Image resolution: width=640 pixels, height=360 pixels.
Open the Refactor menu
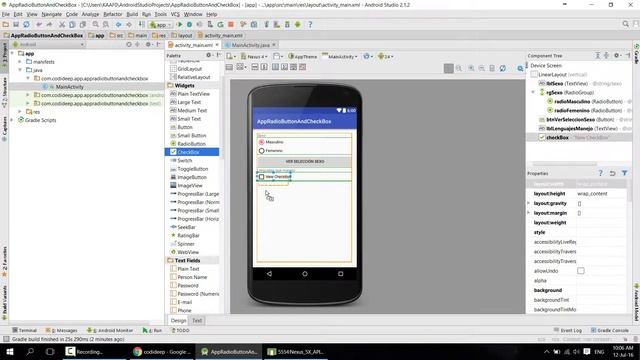click(113, 14)
